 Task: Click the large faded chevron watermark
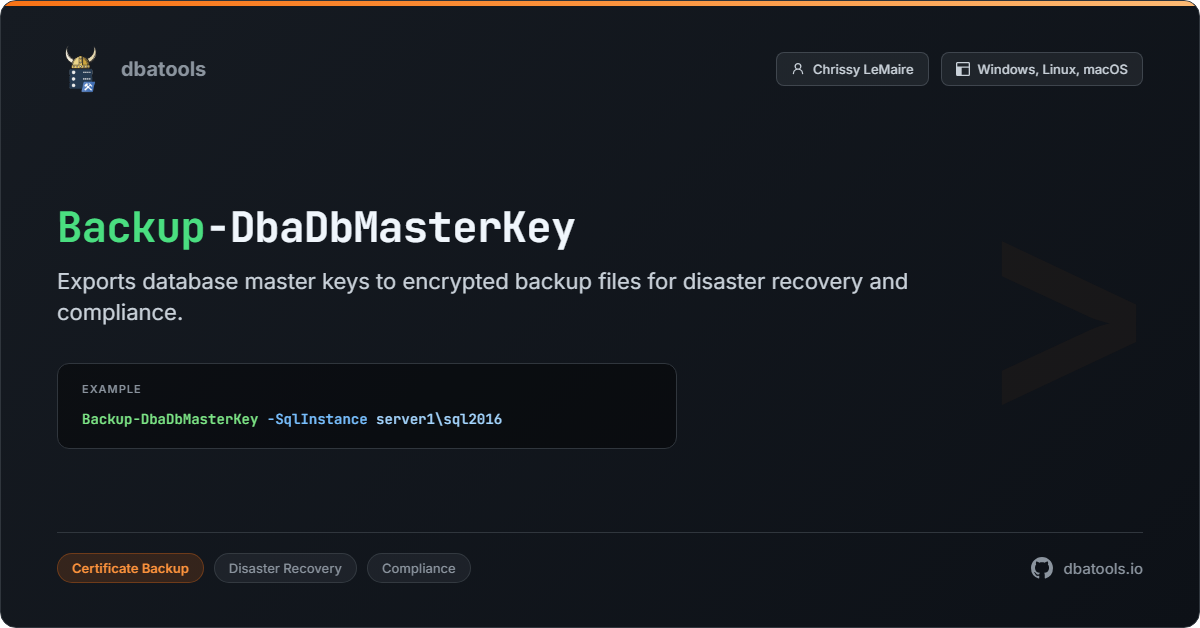[x=1067, y=322]
